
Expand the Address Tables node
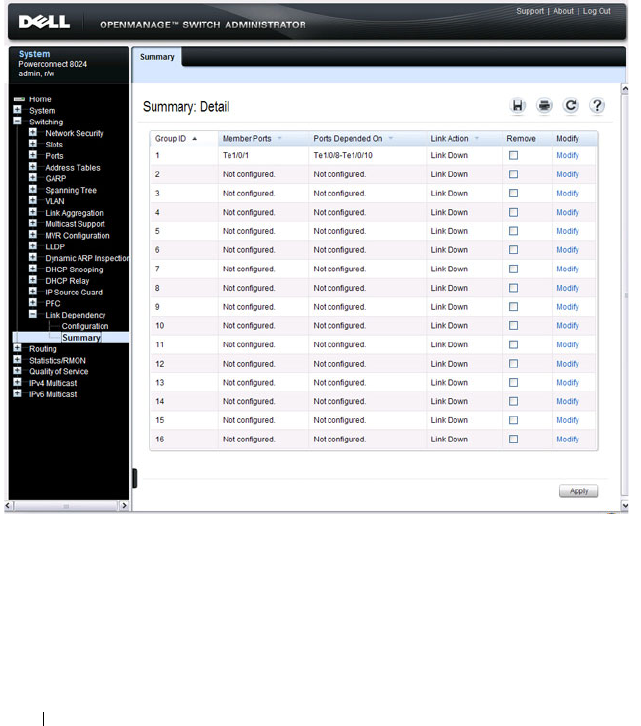tap(32, 166)
